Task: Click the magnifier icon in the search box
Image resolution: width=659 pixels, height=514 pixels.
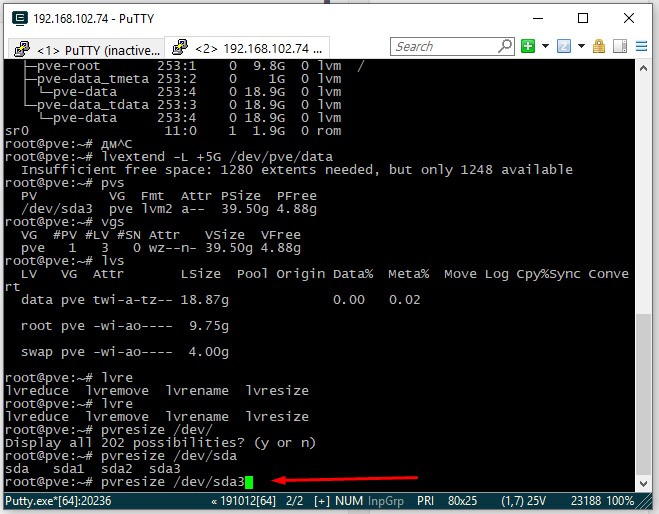Action: point(505,46)
